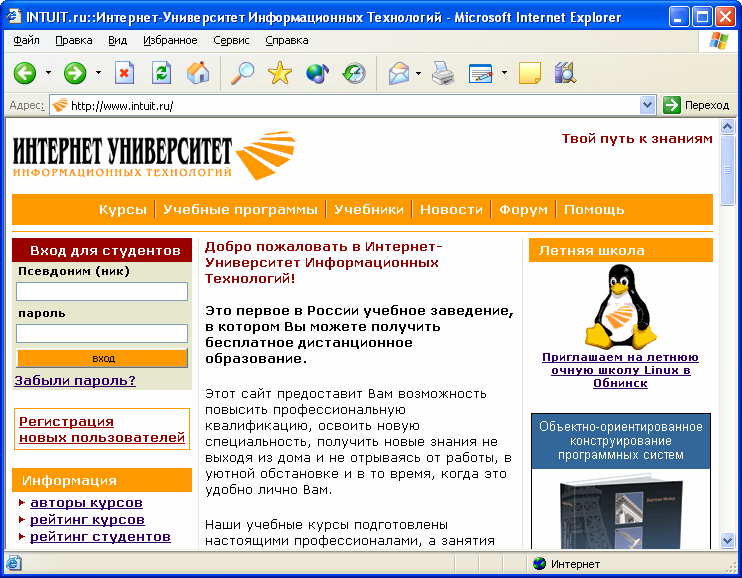Open the Курсы site tab
Screen dimensions: 742x578
pyautogui.click(x=123, y=209)
